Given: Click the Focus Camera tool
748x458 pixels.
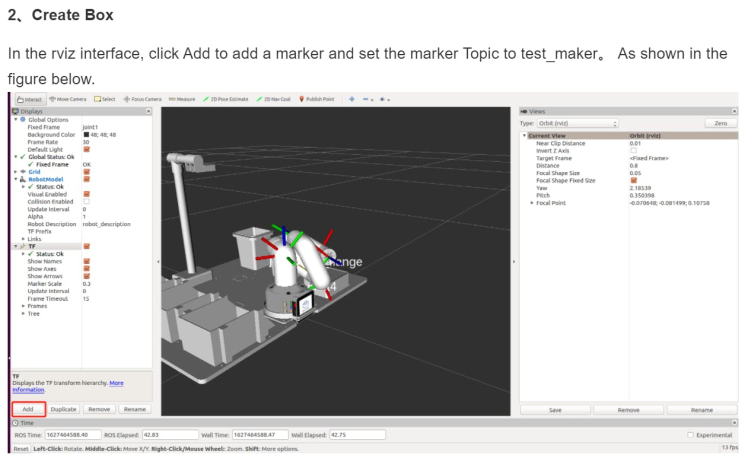Looking at the screenshot, I should click(x=142, y=99).
